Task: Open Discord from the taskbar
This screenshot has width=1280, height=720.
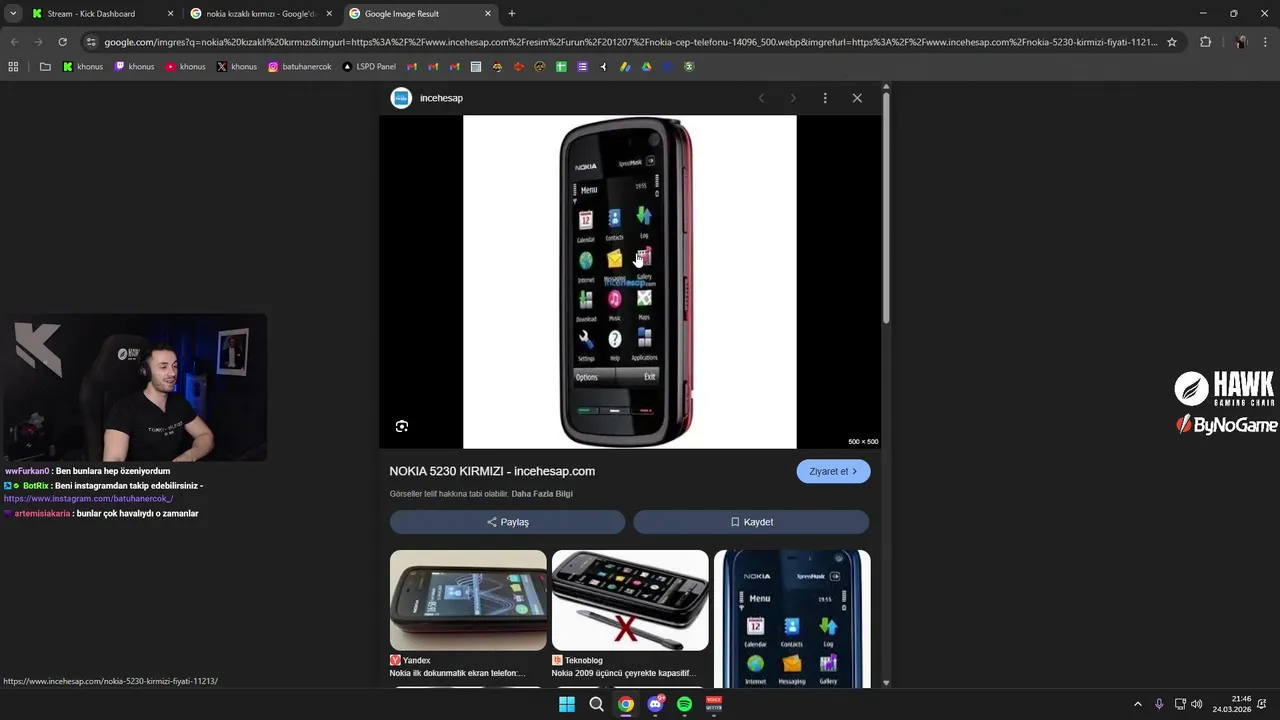Action: click(x=655, y=704)
